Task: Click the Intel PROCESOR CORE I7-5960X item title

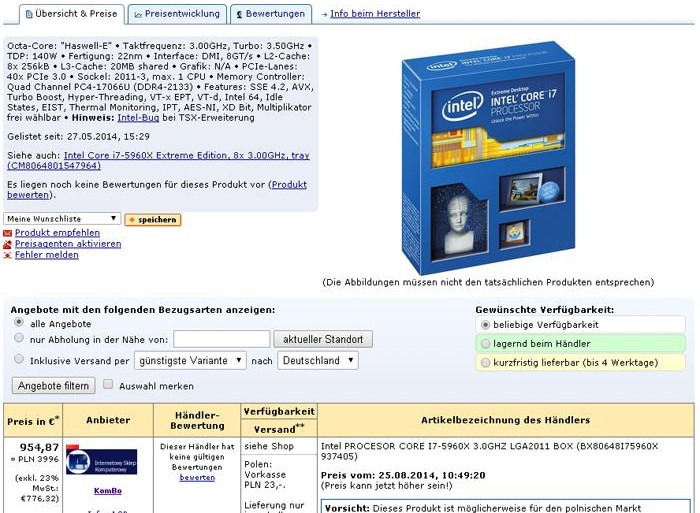Action: tap(489, 451)
